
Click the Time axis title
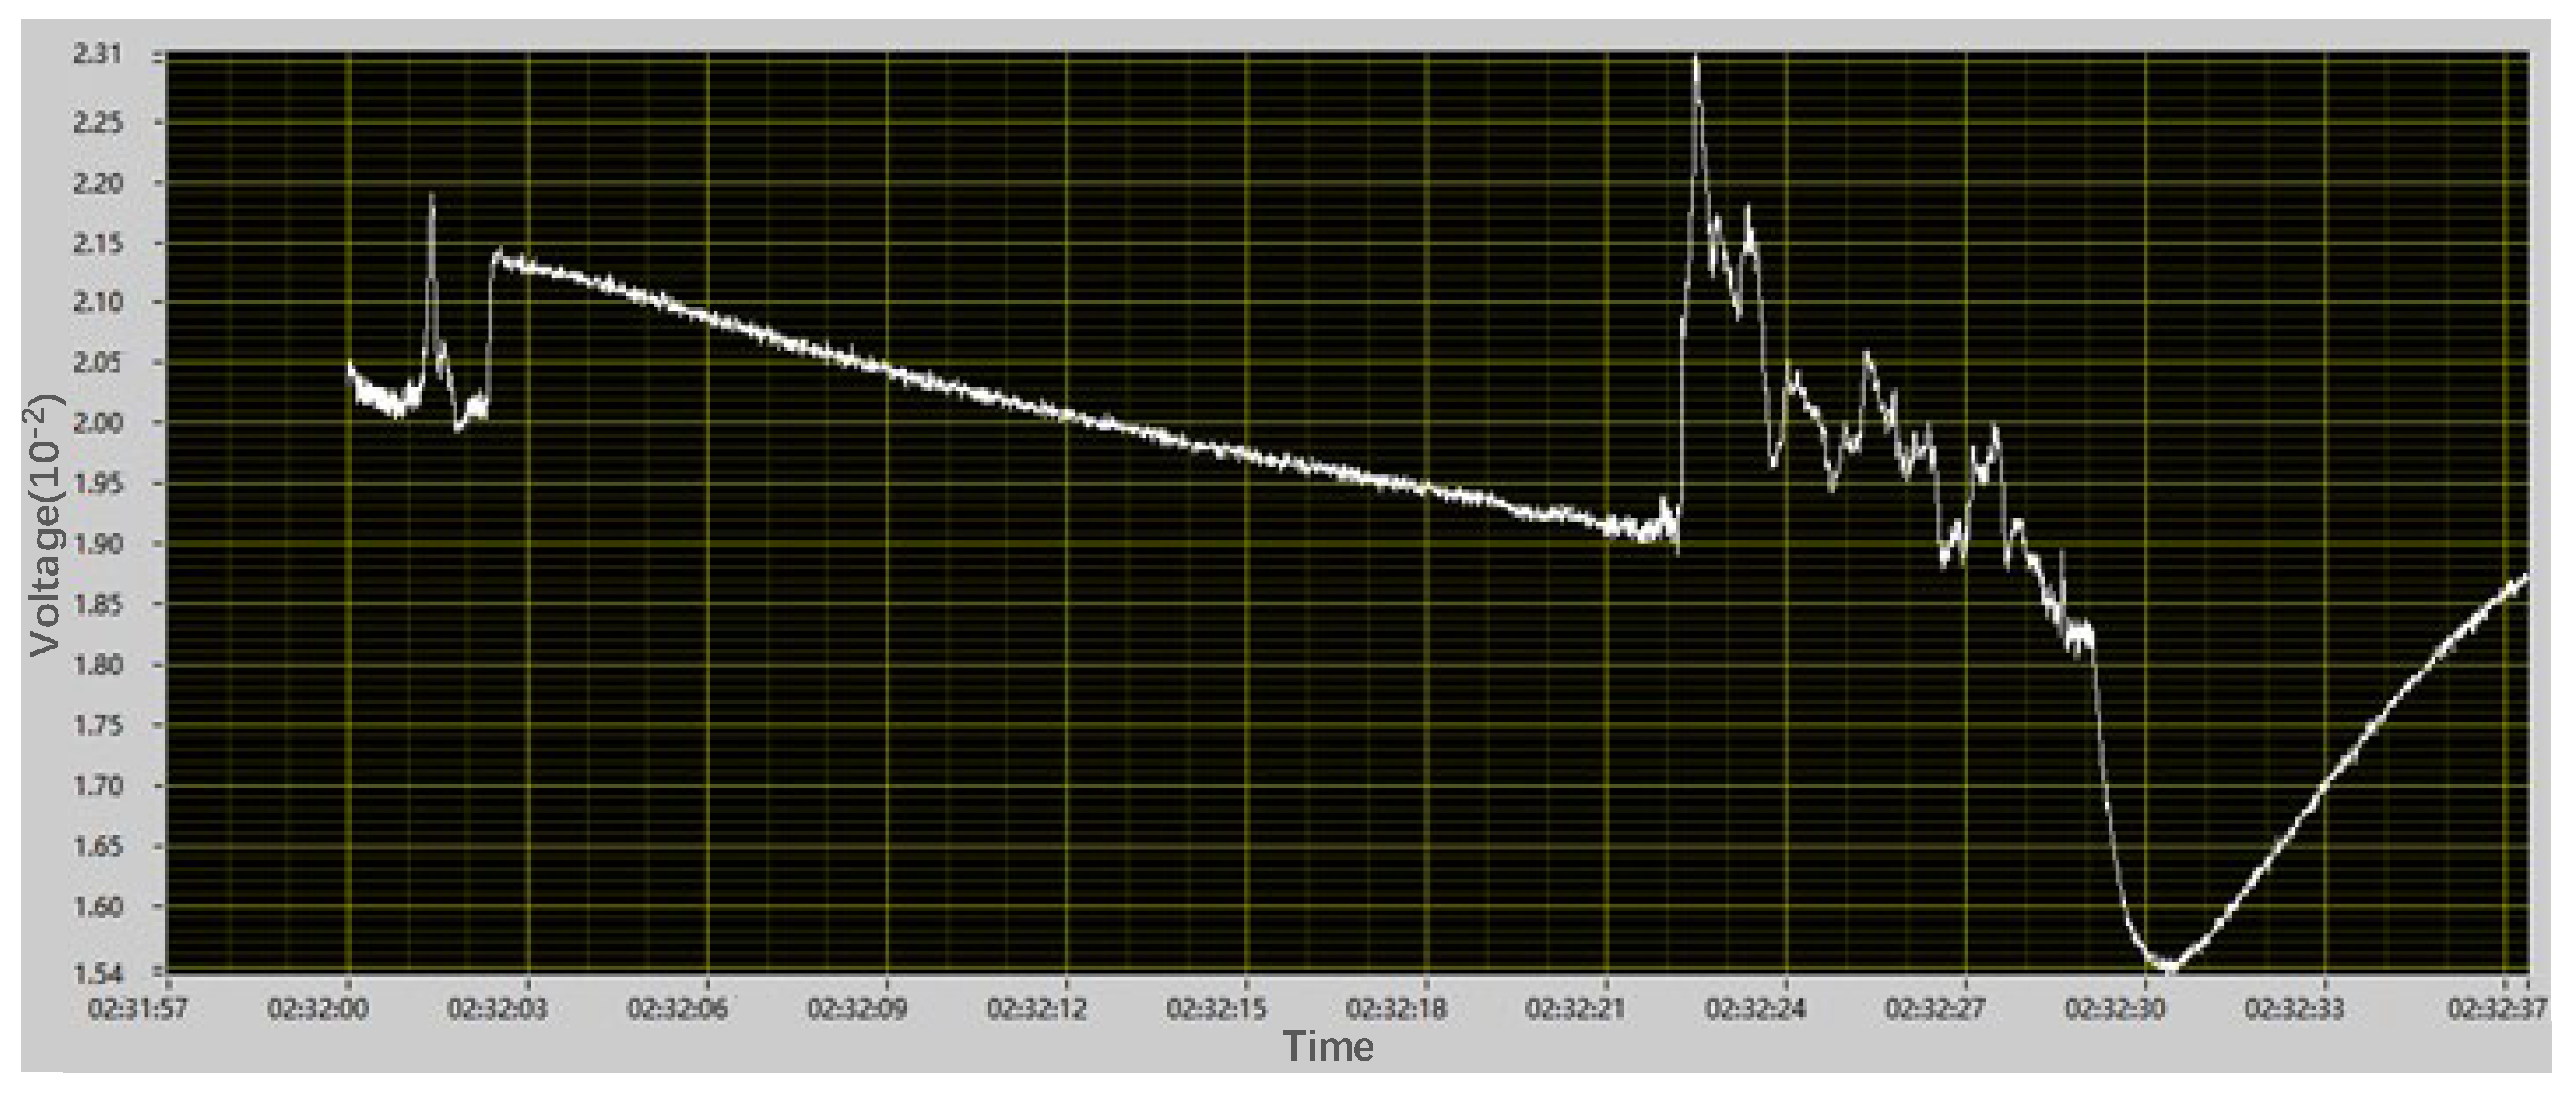click(x=1328, y=1047)
